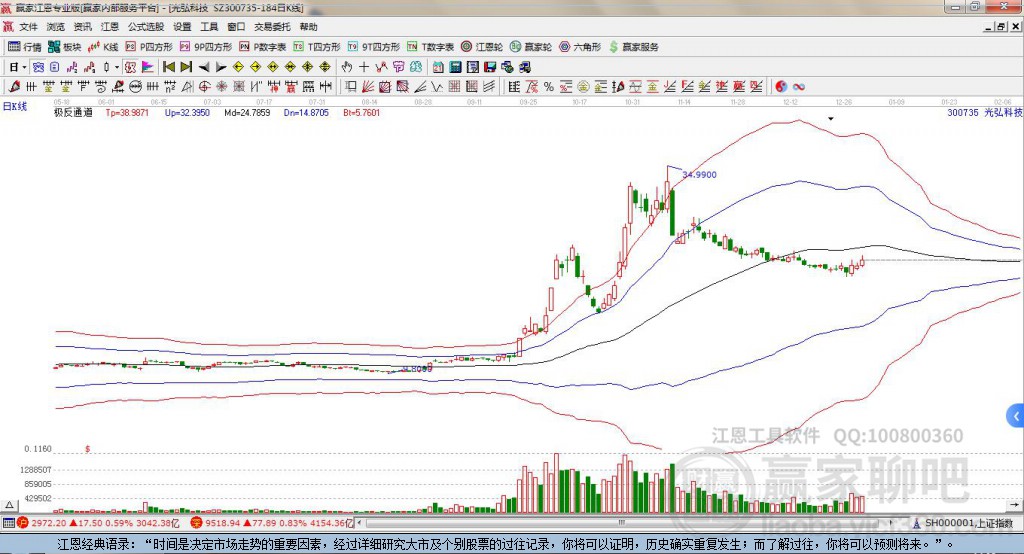Switch to the K线 chart view
The image size is (1024, 554).
pos(103,47)
